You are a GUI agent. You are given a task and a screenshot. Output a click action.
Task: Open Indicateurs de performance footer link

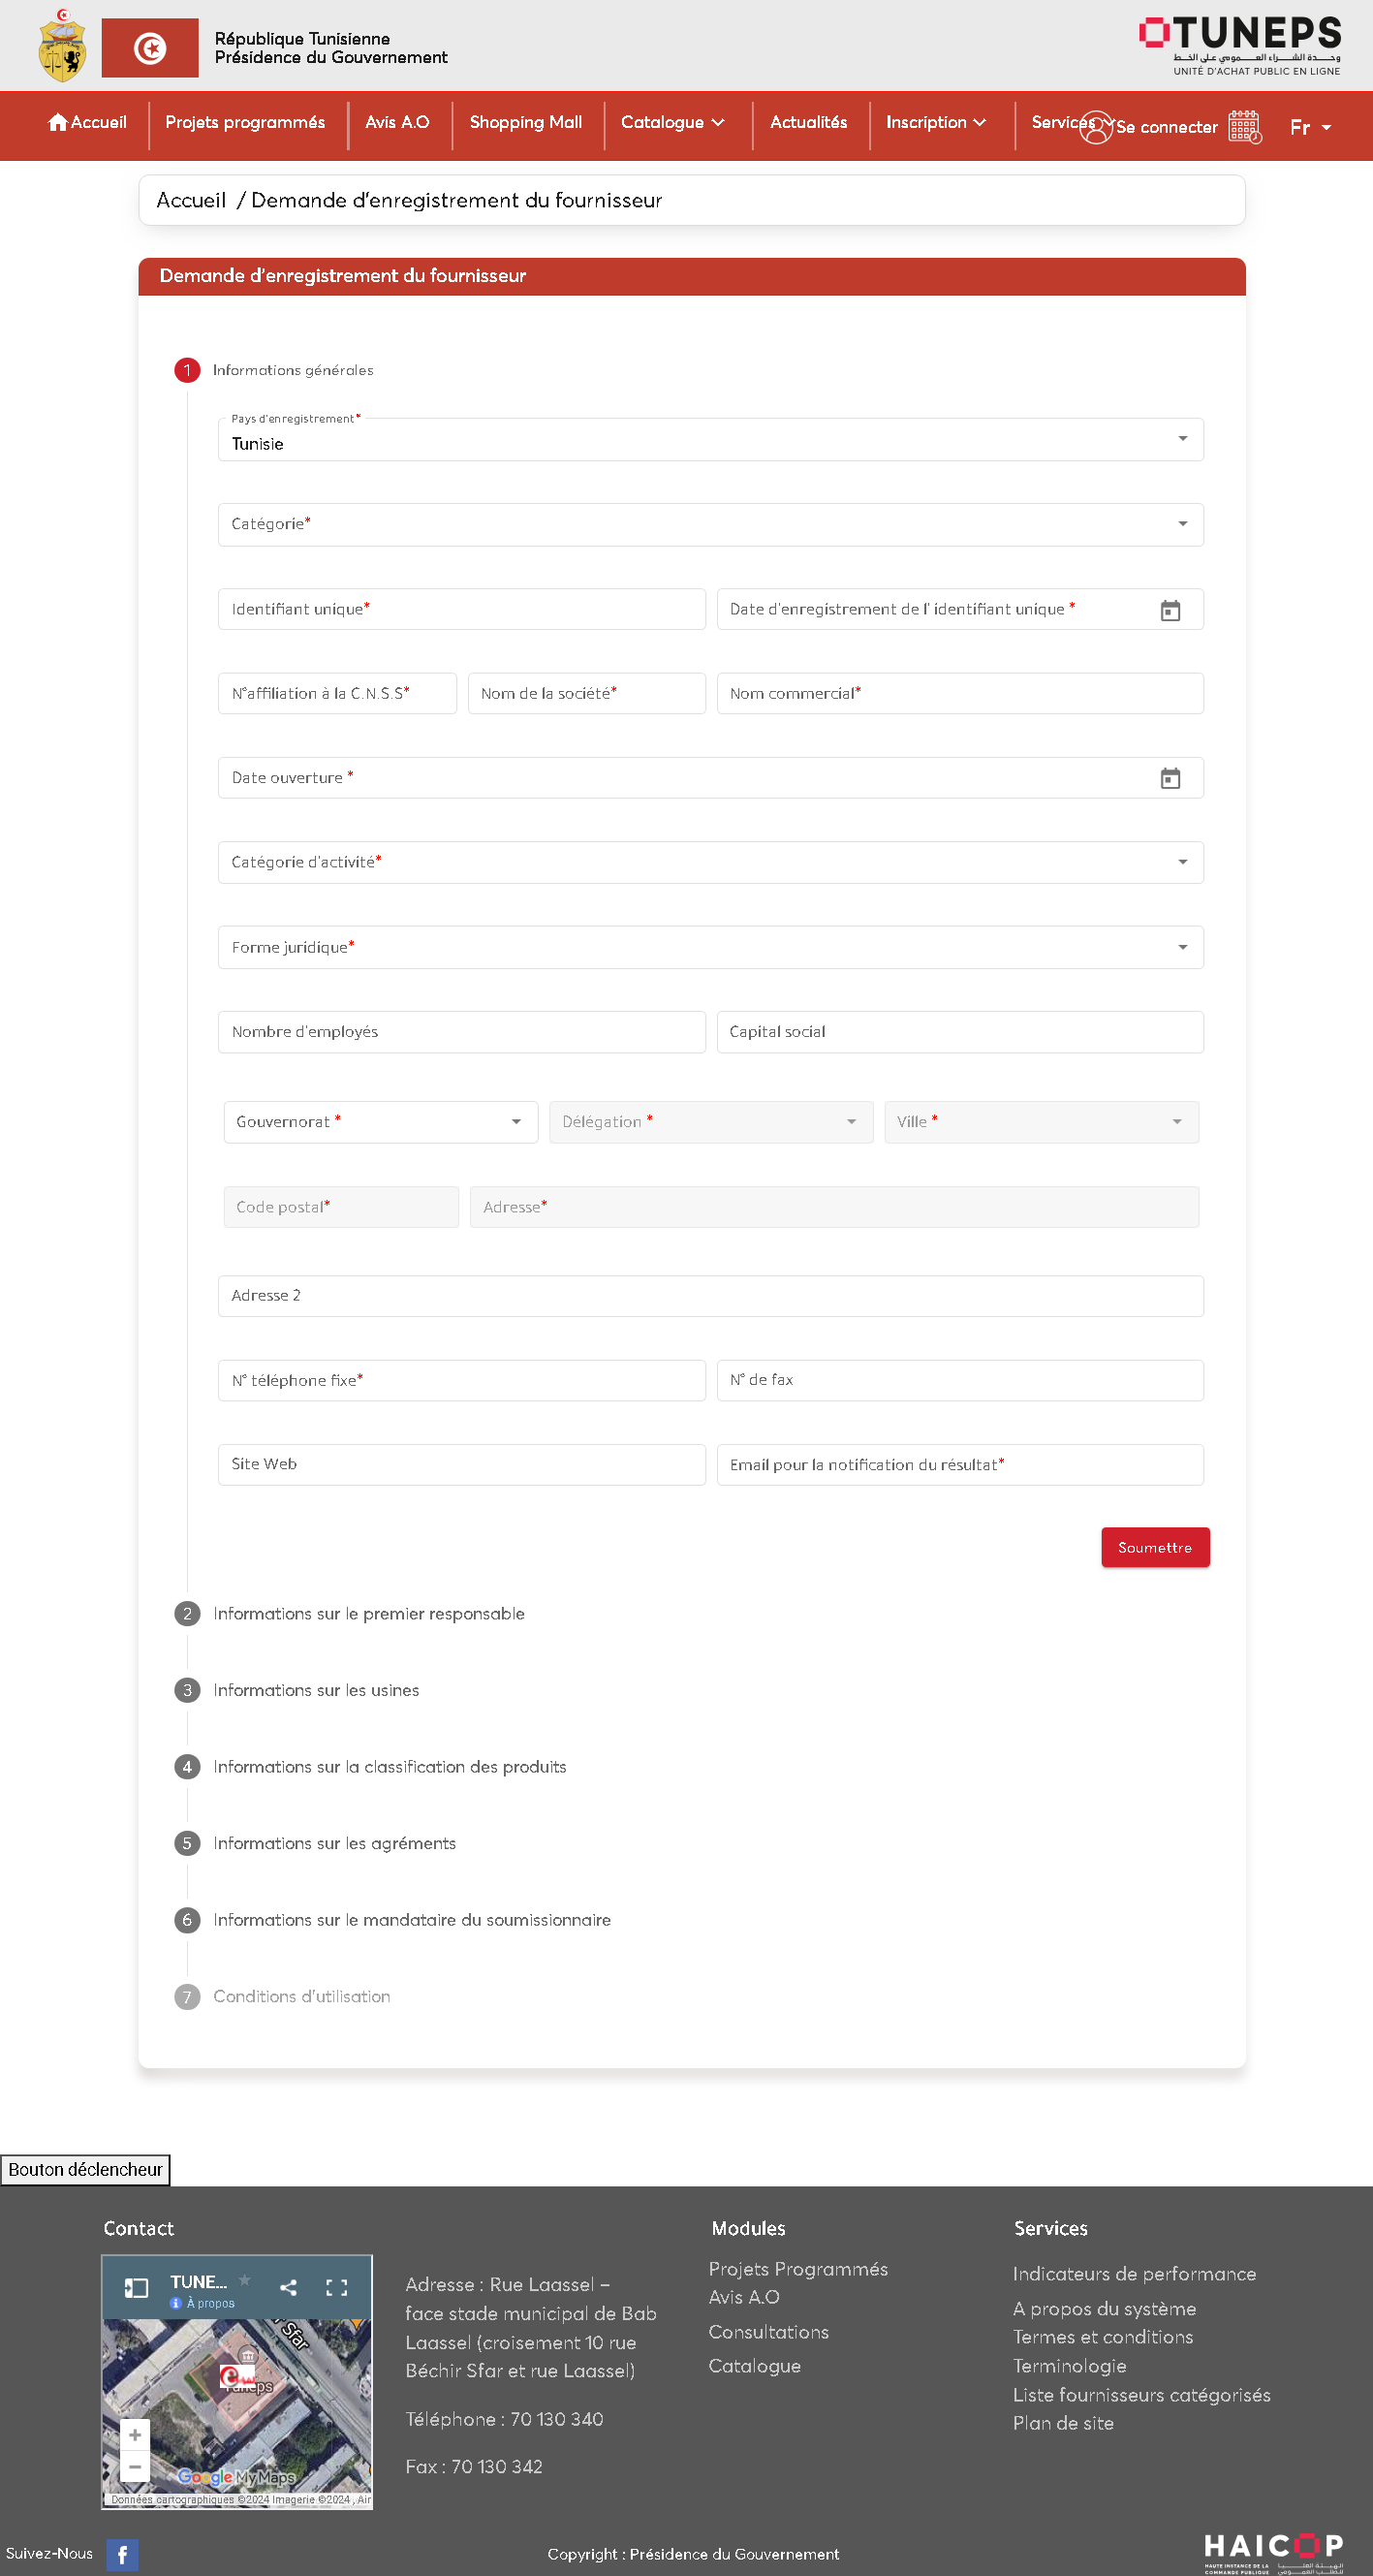tap(1133, 2273)
